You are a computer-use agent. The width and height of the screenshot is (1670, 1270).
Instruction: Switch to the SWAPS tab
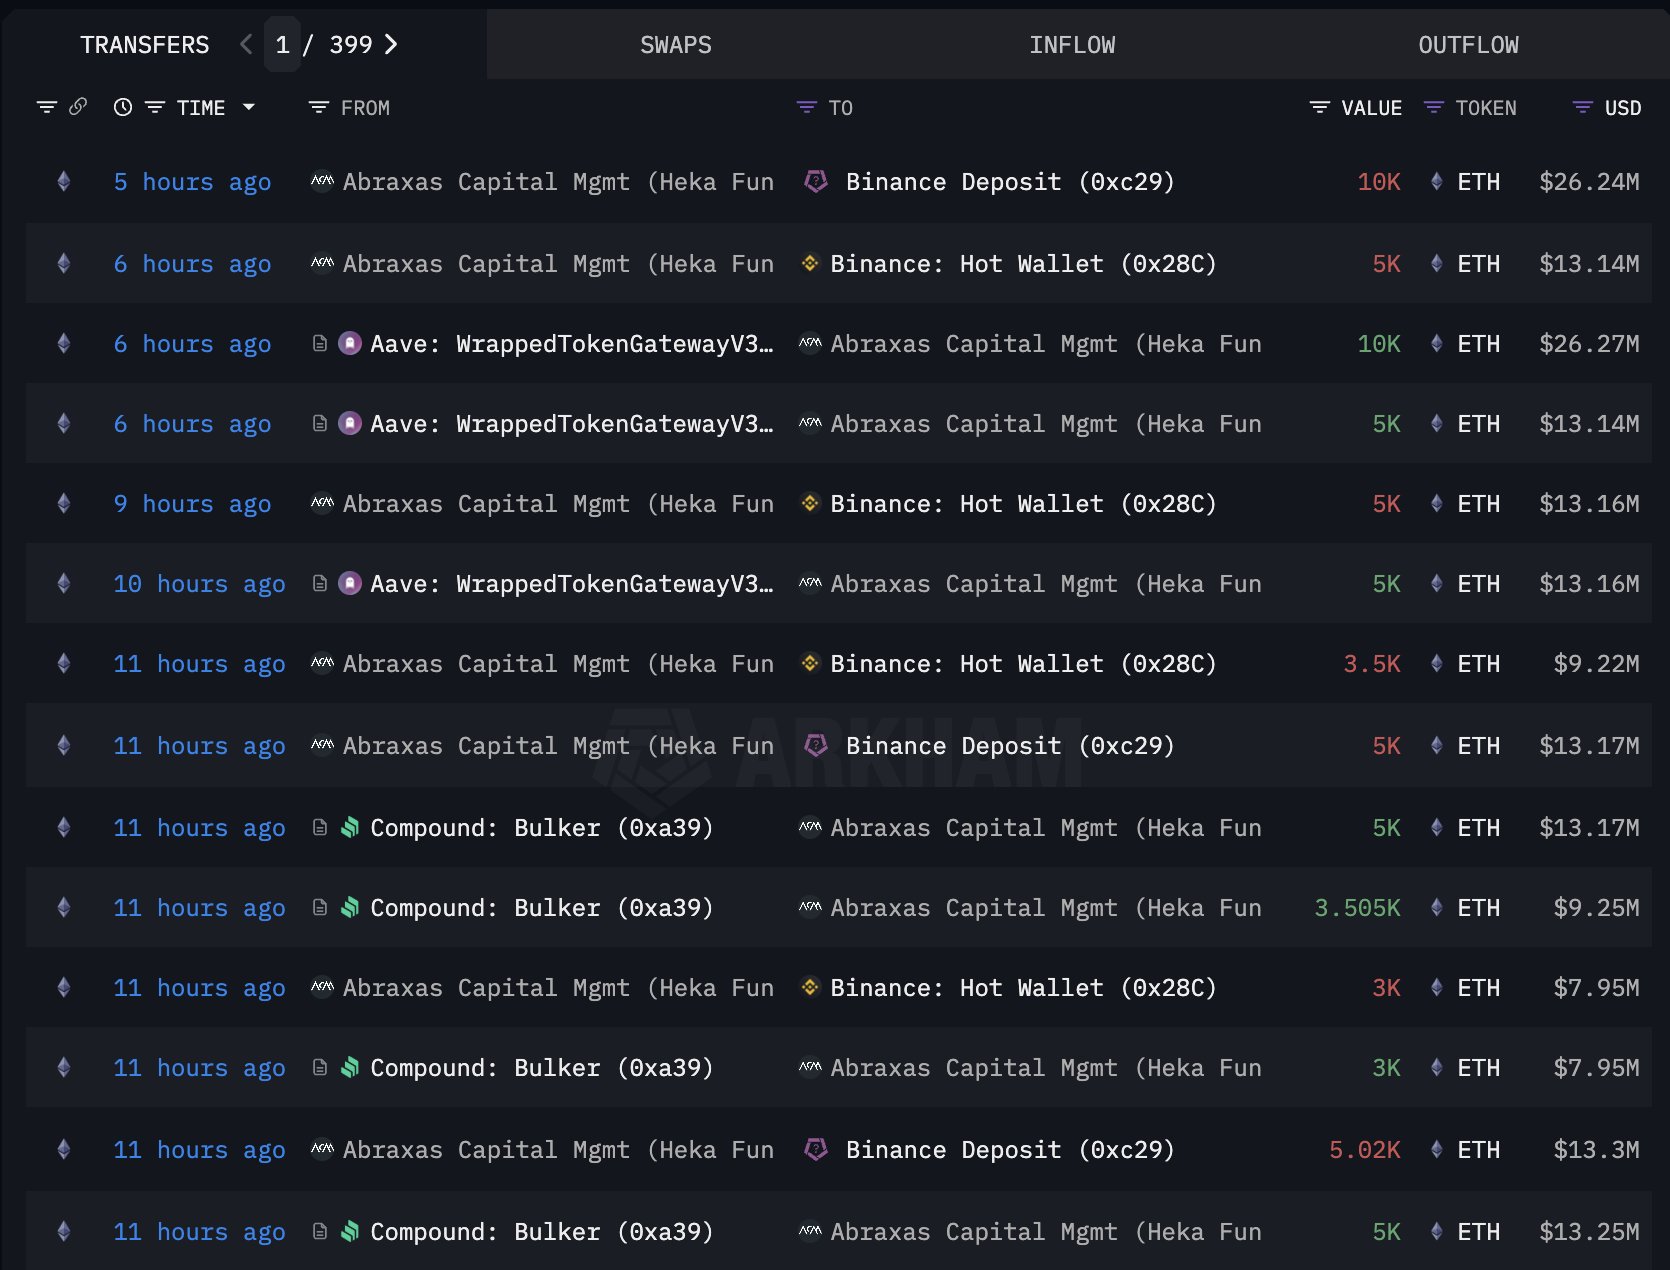coord(676,45)
